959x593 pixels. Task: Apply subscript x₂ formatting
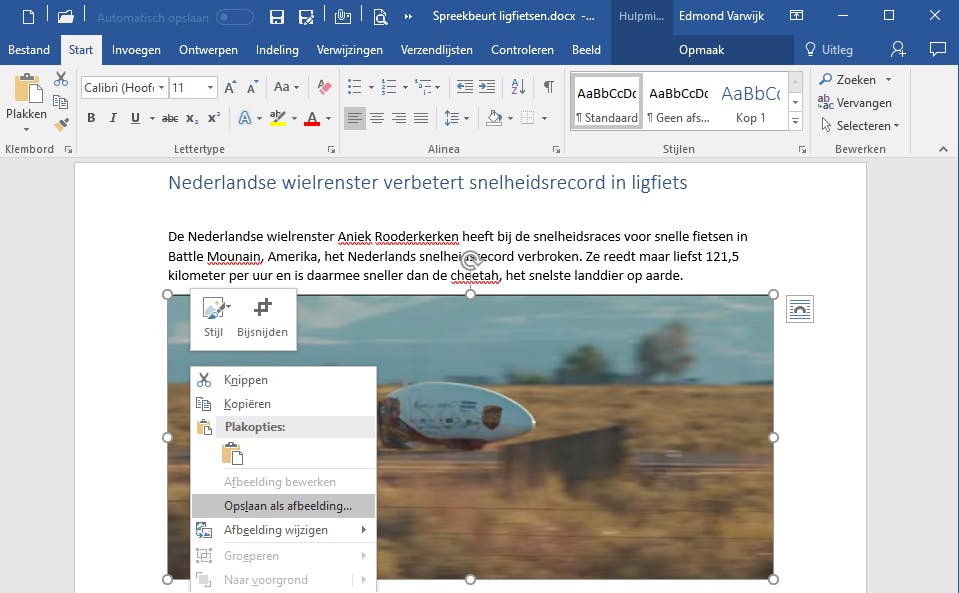(x=192, y=118)
